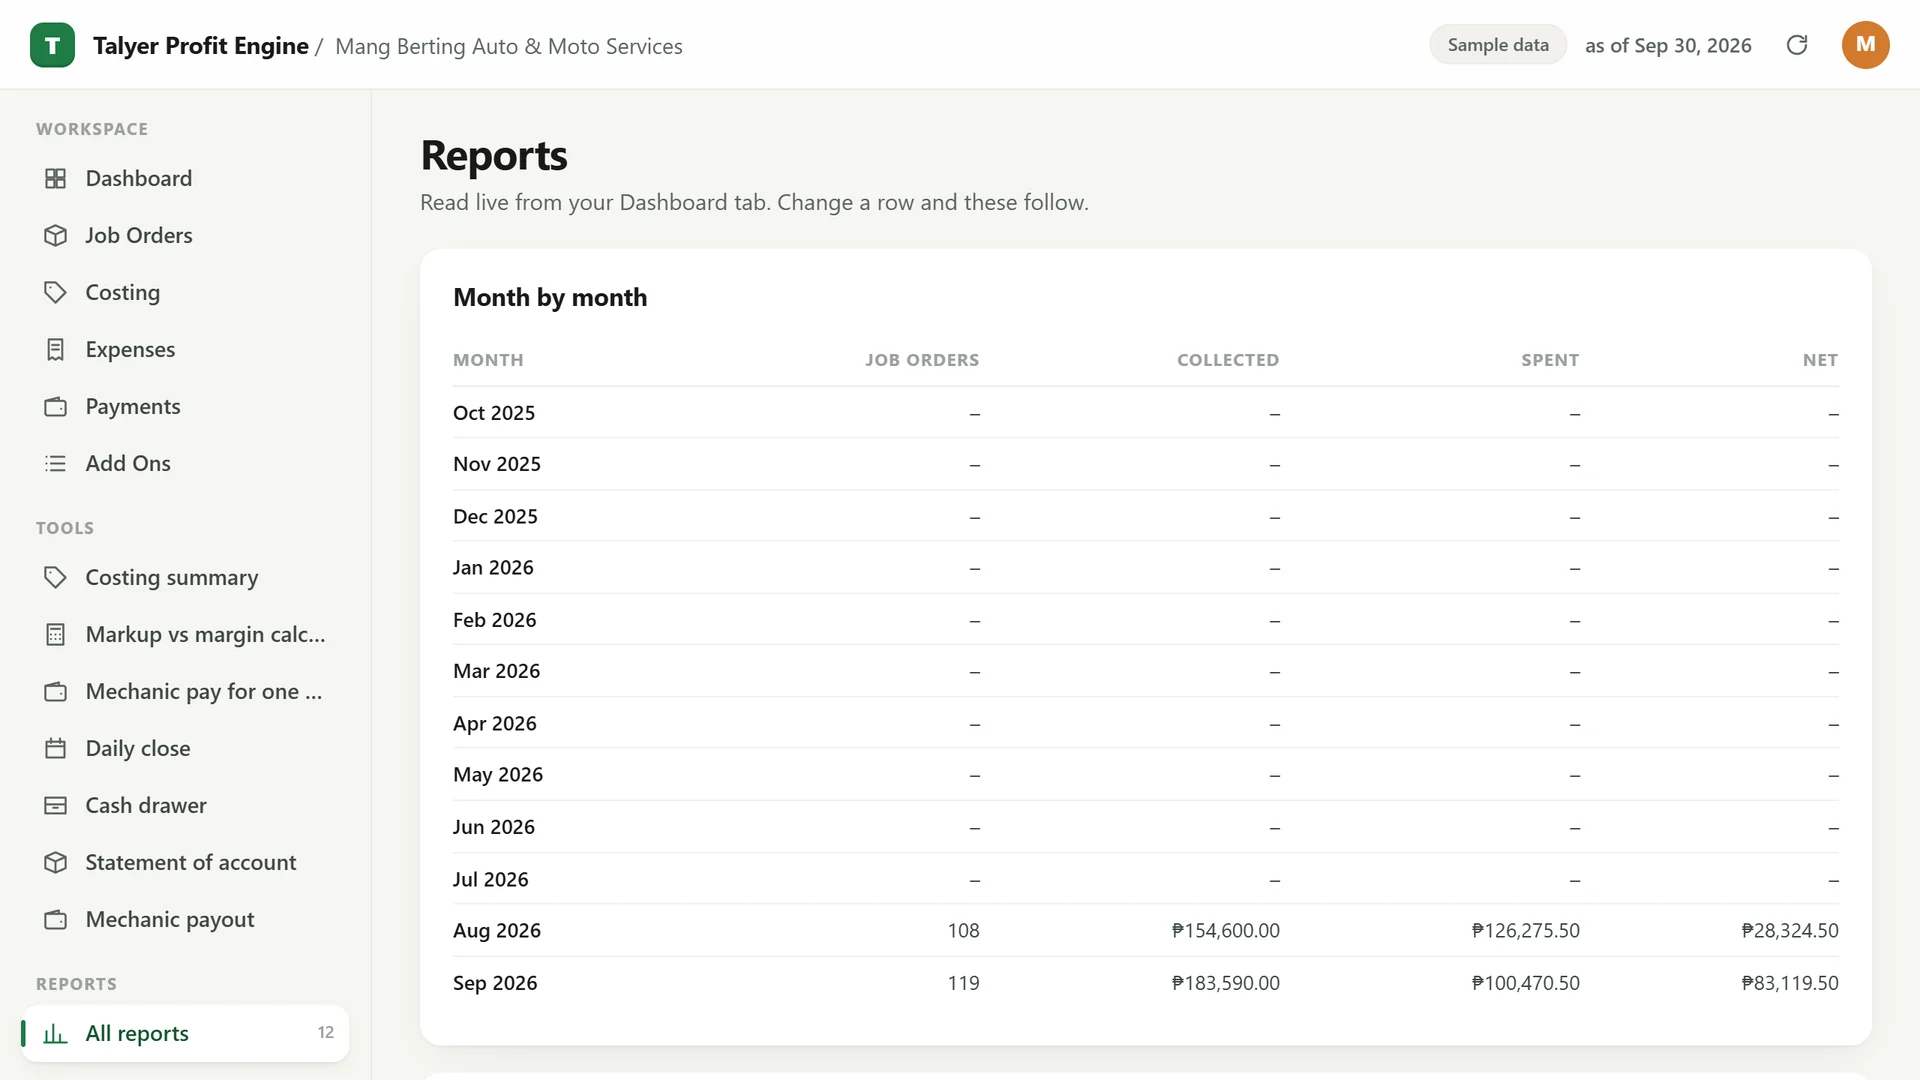Click the ₱154,600.00 collected value
The height and width of the screenshot is (1080, 1920).
click(x=1225, y=931)
